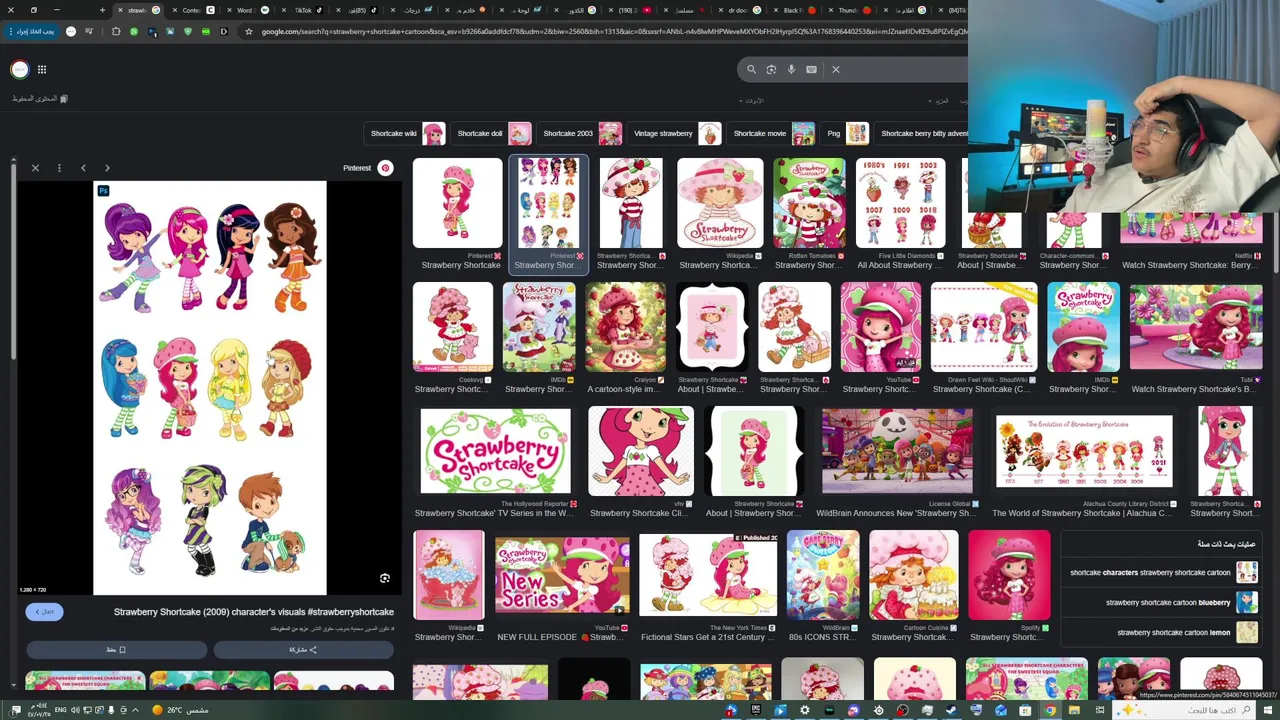Click the address bar URL field
The width and height of the screenshot is (1280, 720).
click(610, 31)
